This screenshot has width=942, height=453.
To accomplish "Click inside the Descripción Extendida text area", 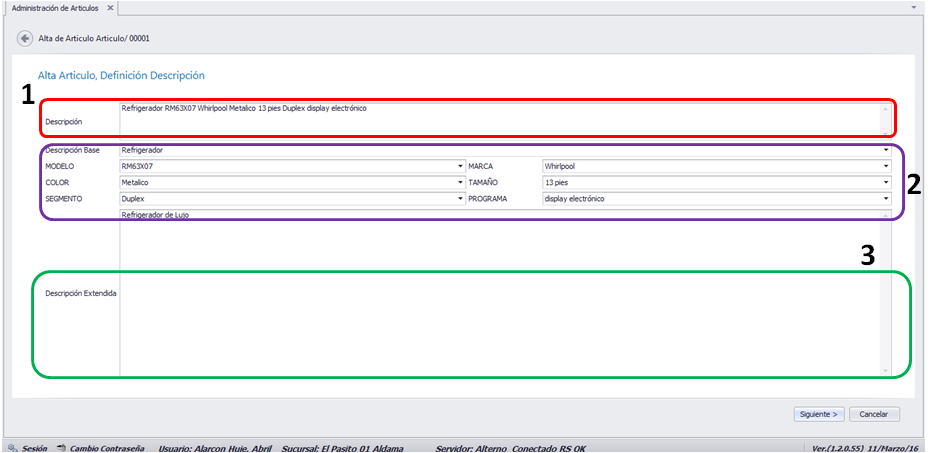I will pyautogui.click(x=500, y=293).
